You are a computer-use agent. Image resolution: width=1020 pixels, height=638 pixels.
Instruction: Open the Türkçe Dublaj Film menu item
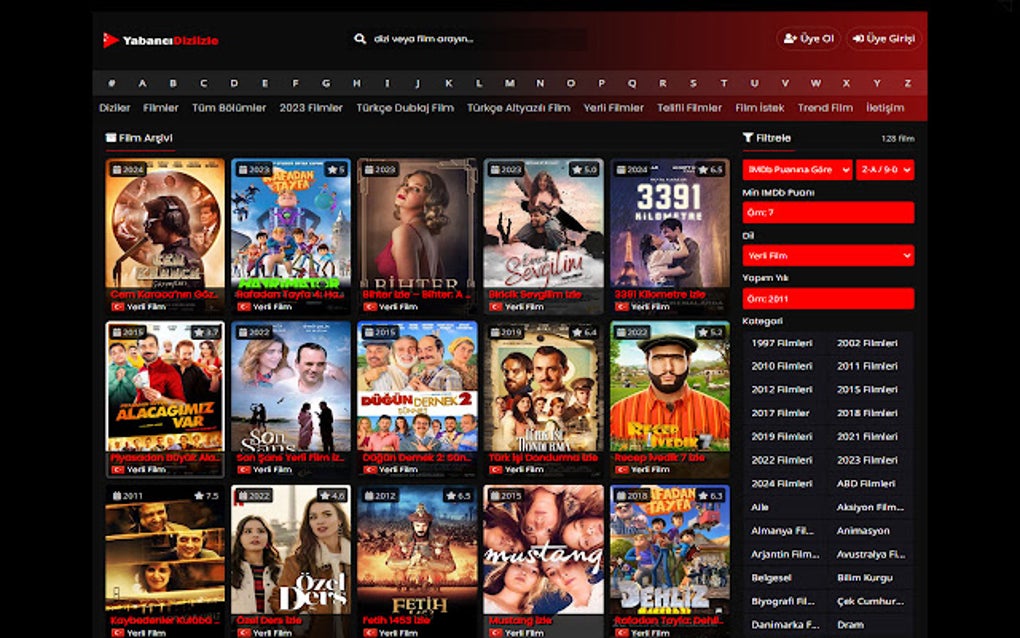(405, 108)
